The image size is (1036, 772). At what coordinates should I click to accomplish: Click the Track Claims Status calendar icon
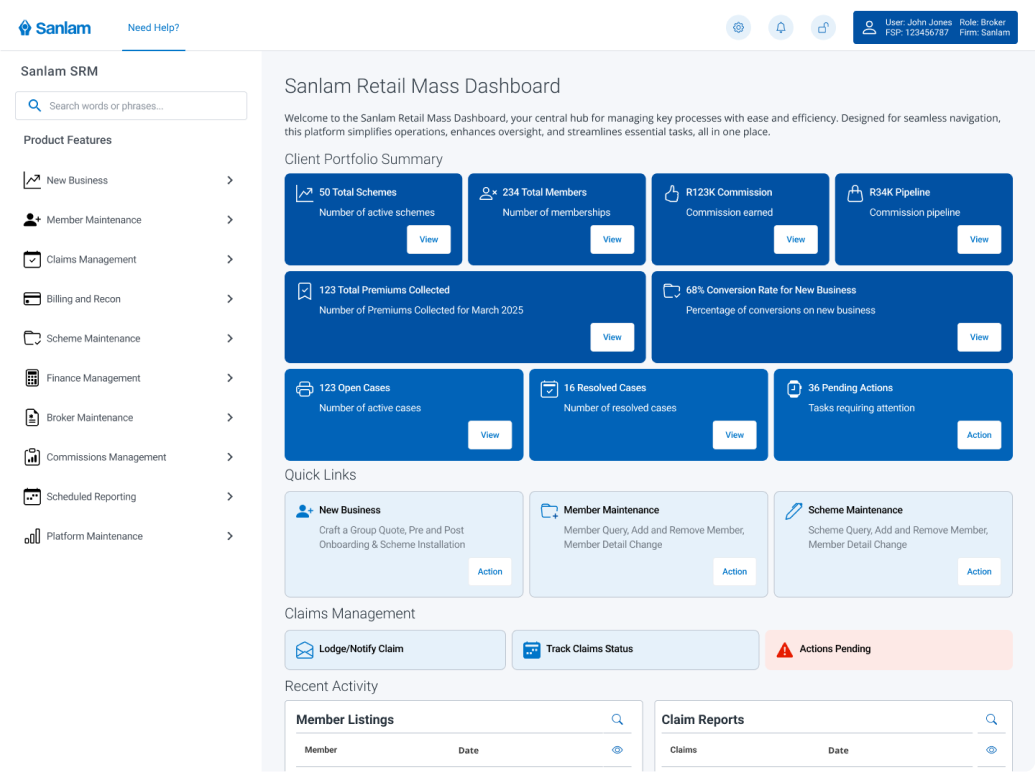click(531, 650)
